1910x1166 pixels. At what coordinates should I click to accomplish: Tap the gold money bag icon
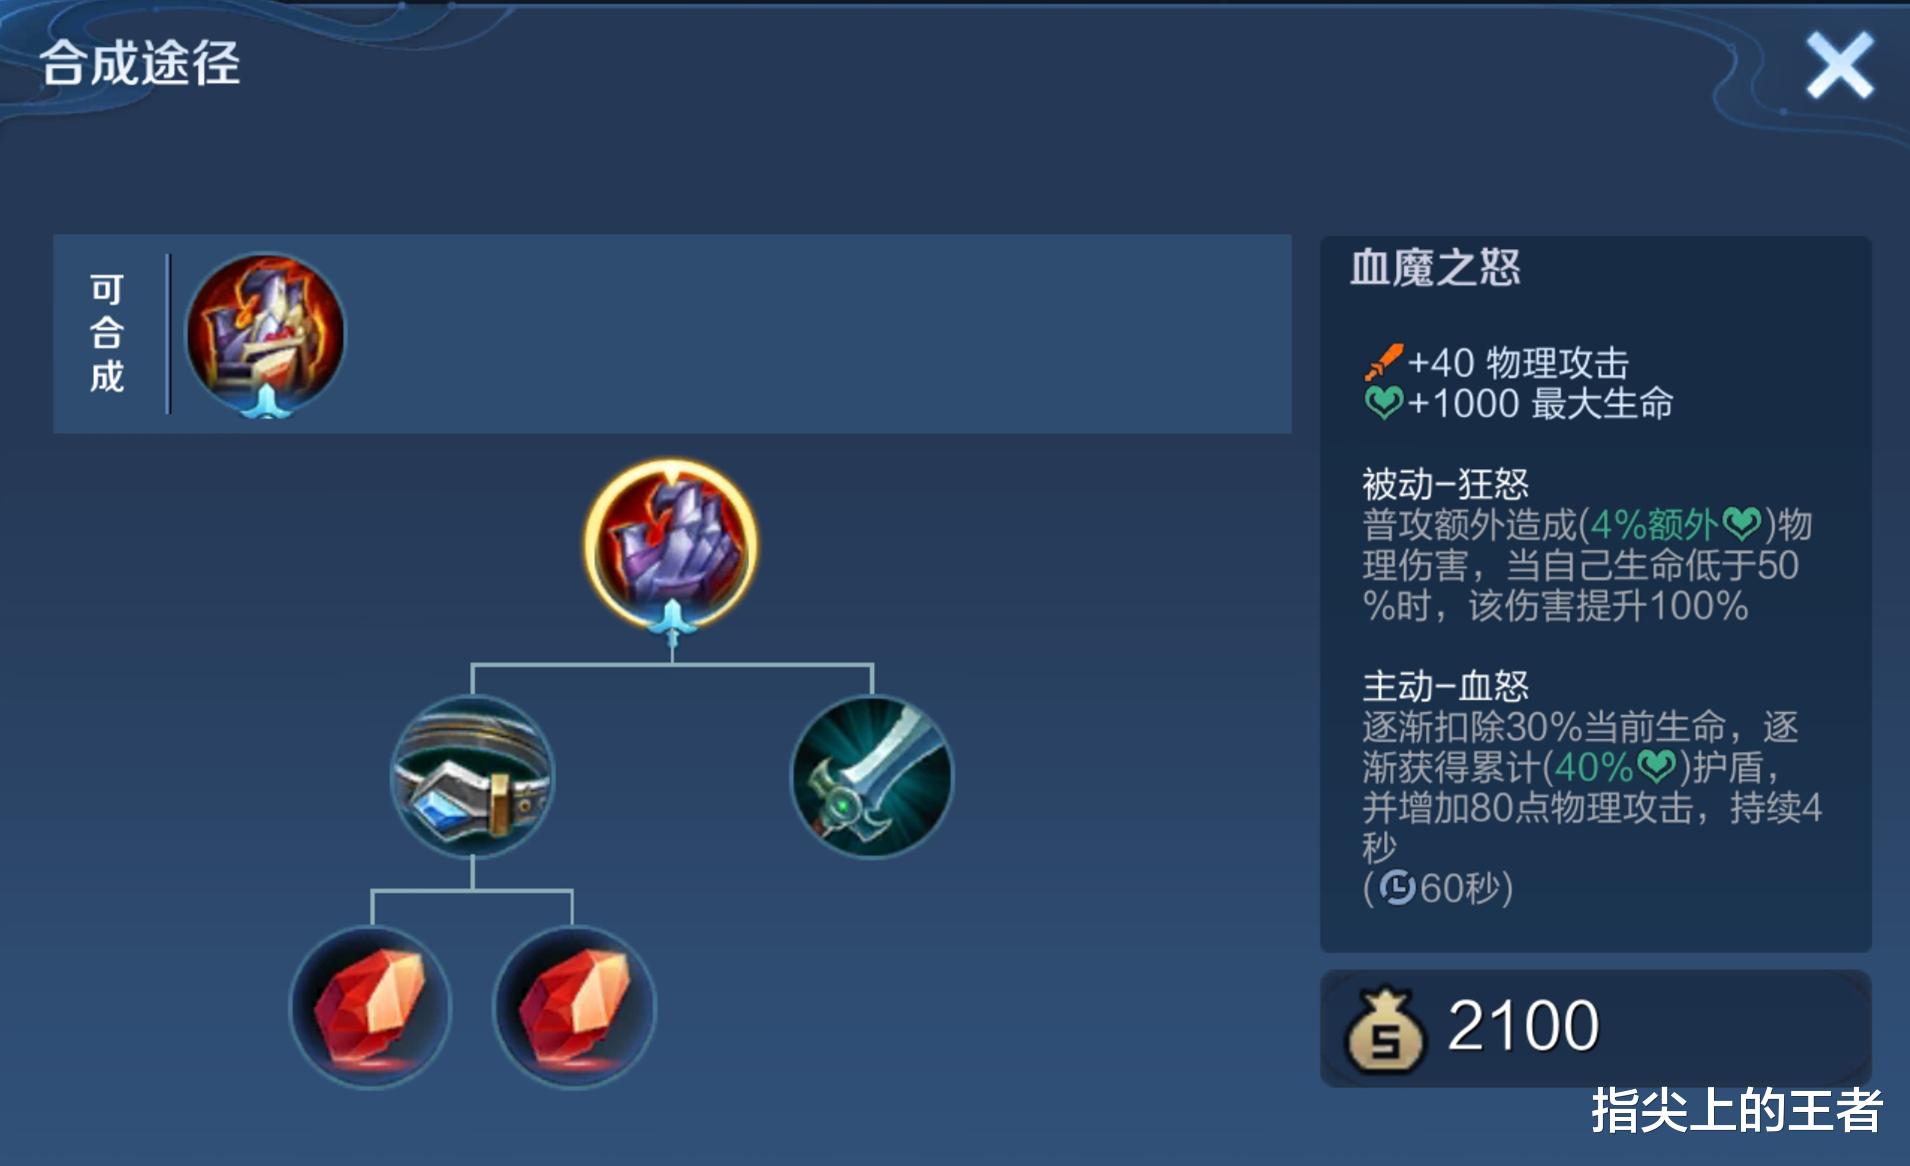click(1385, 1030)
